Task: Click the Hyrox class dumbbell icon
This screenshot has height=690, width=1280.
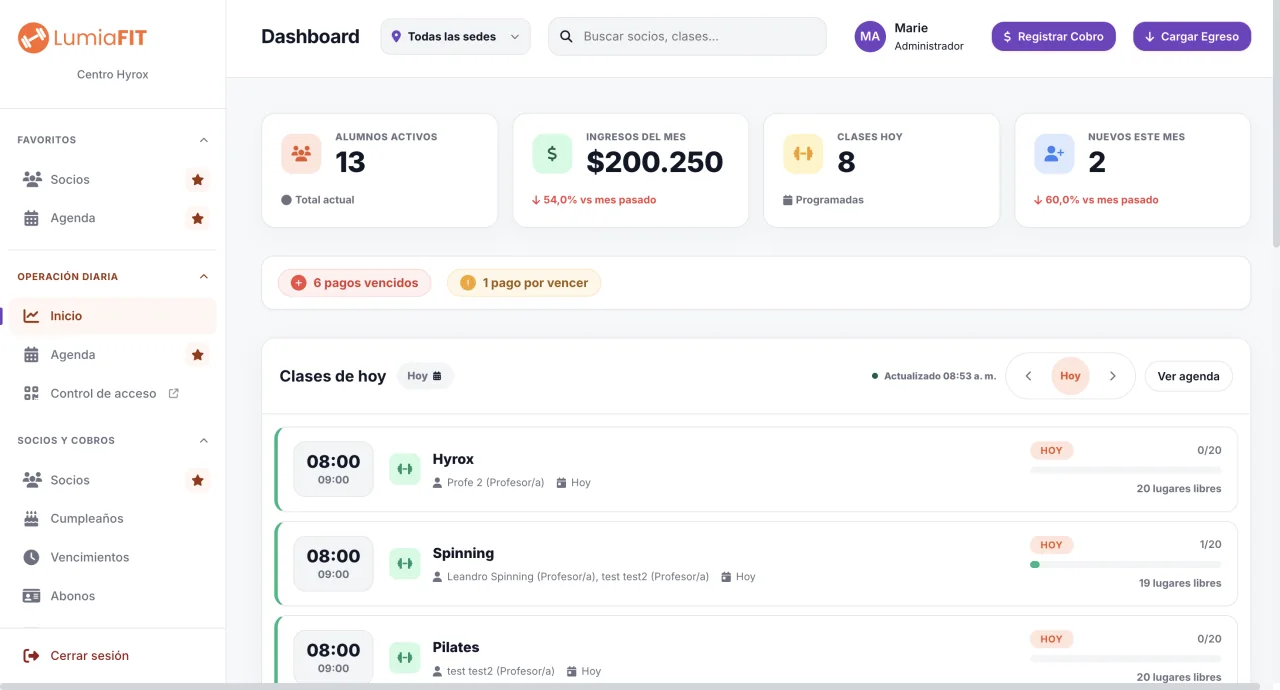Action: point(405,469)
